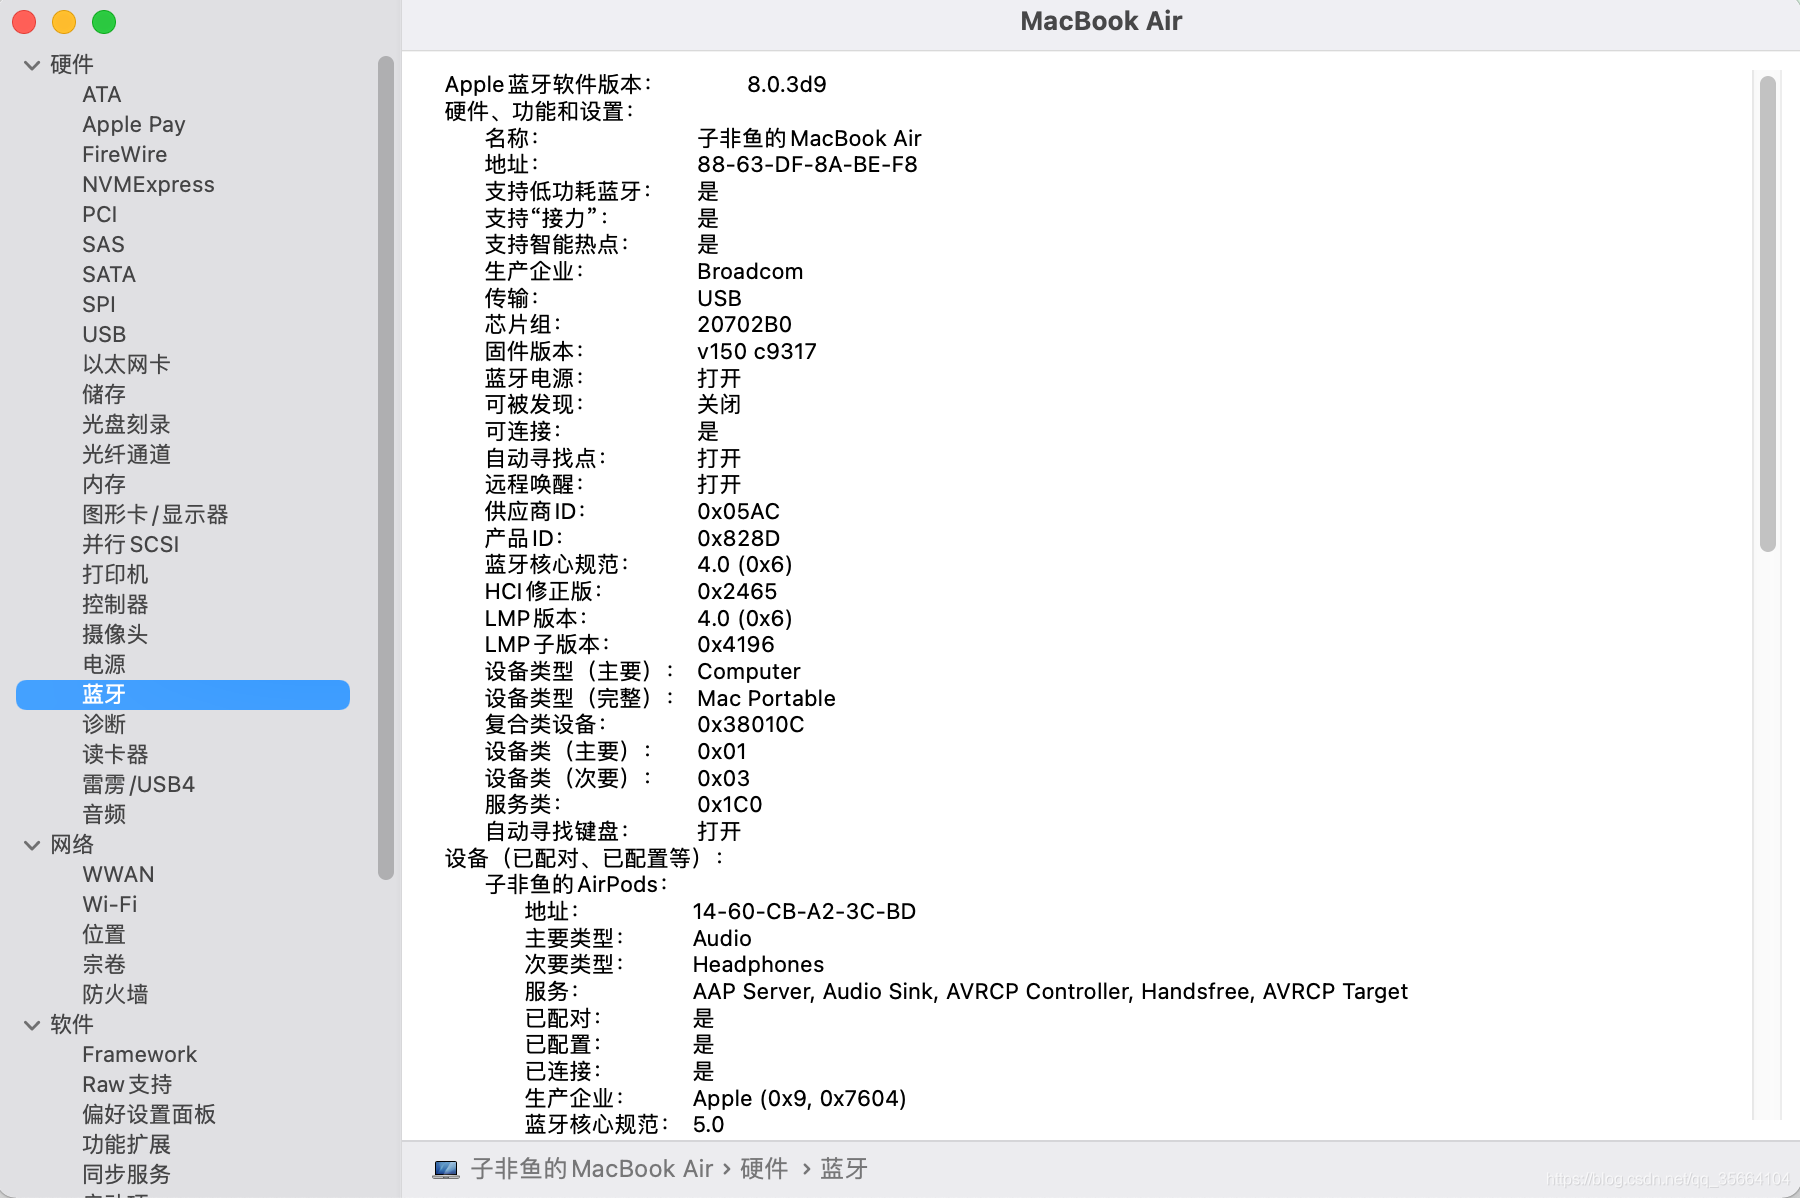Click the 硬件、功能和设置 heading
This screenshot has height=1198, width=1800.
tap(540, 112)
